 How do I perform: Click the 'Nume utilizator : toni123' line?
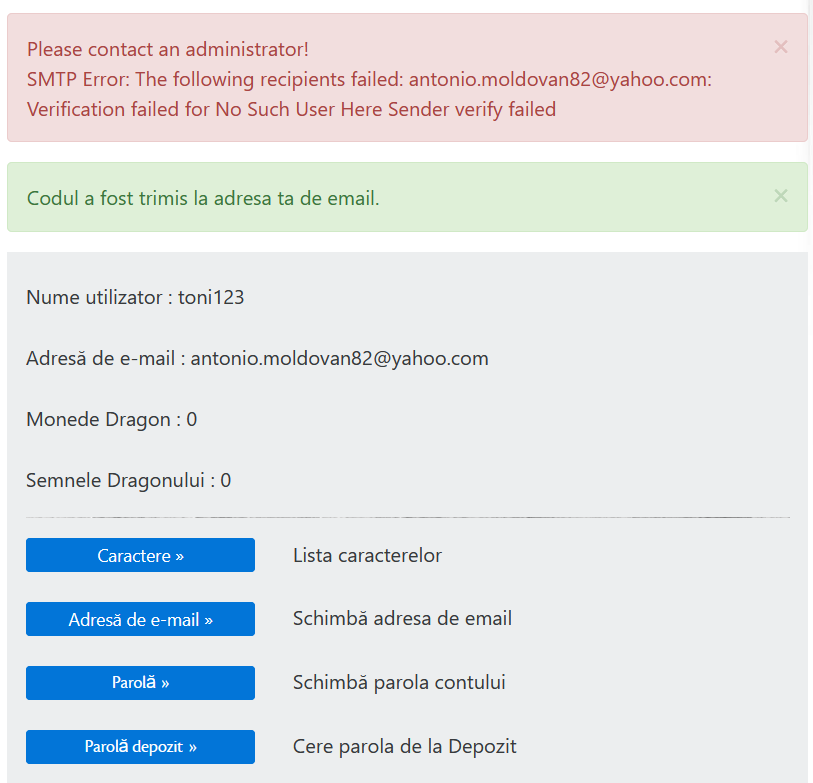click(135, 297)
